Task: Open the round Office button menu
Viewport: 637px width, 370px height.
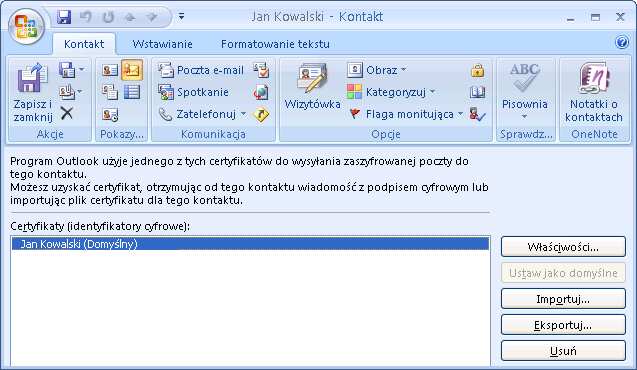Action: coord(26,26)
